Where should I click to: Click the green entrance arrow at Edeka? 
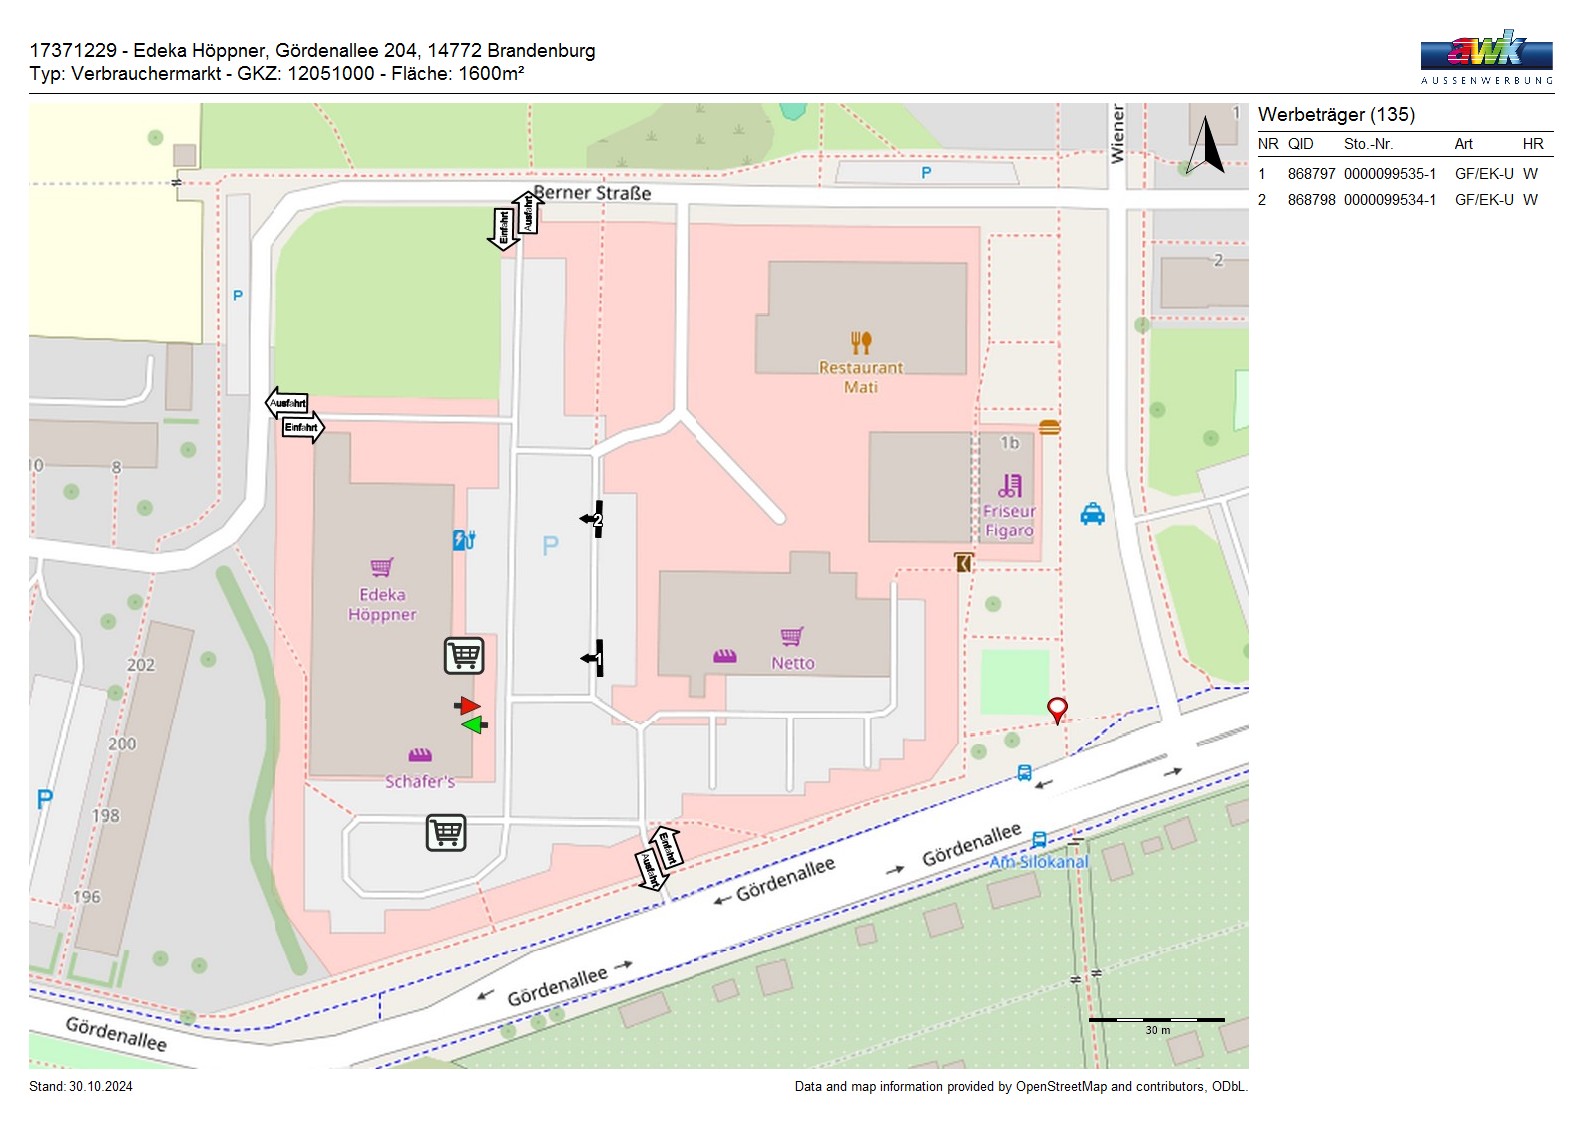[x=474, y=725]
